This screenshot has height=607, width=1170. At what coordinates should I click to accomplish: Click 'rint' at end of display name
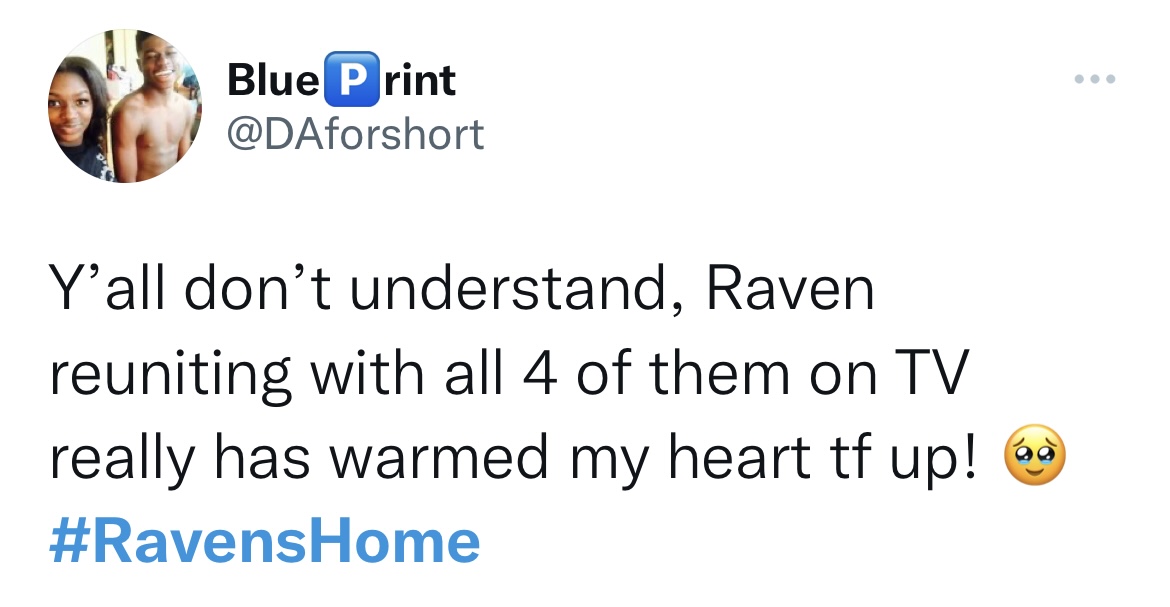[x=419, y=80]
